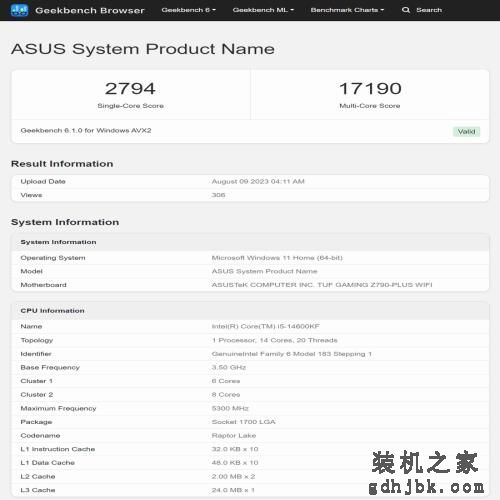Select the 24.0 MB x 1 value
Image resolution: width=500 pixels, height=500 pixels.
[233, 490]
